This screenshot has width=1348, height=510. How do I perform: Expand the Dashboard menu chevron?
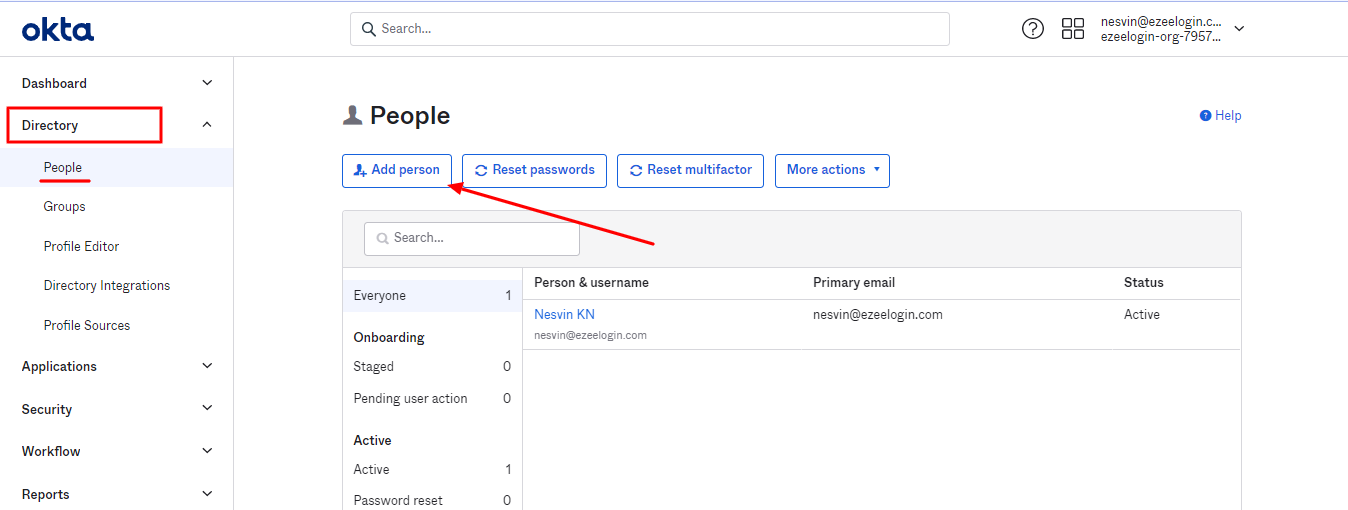(207, 83)
